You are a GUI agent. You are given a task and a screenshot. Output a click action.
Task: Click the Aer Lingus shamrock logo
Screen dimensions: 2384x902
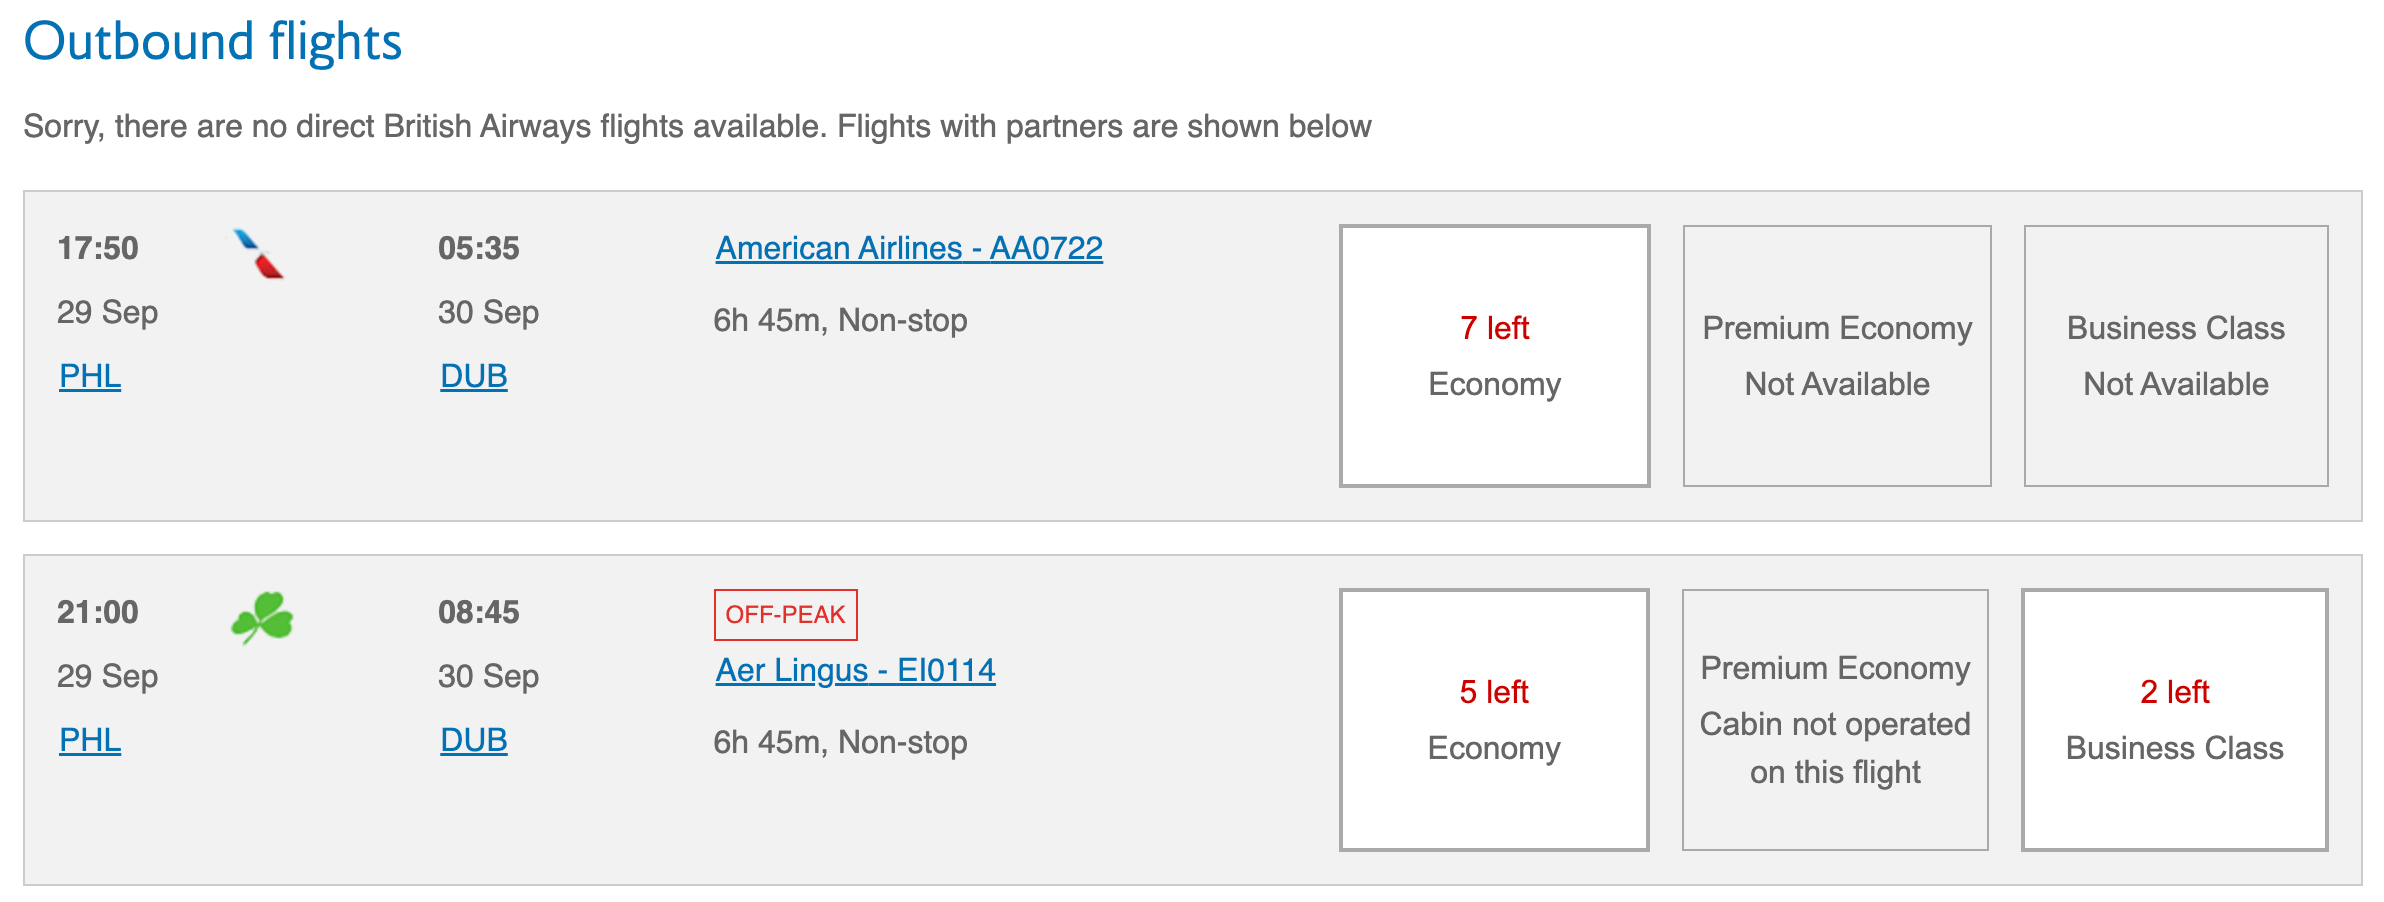262,617
